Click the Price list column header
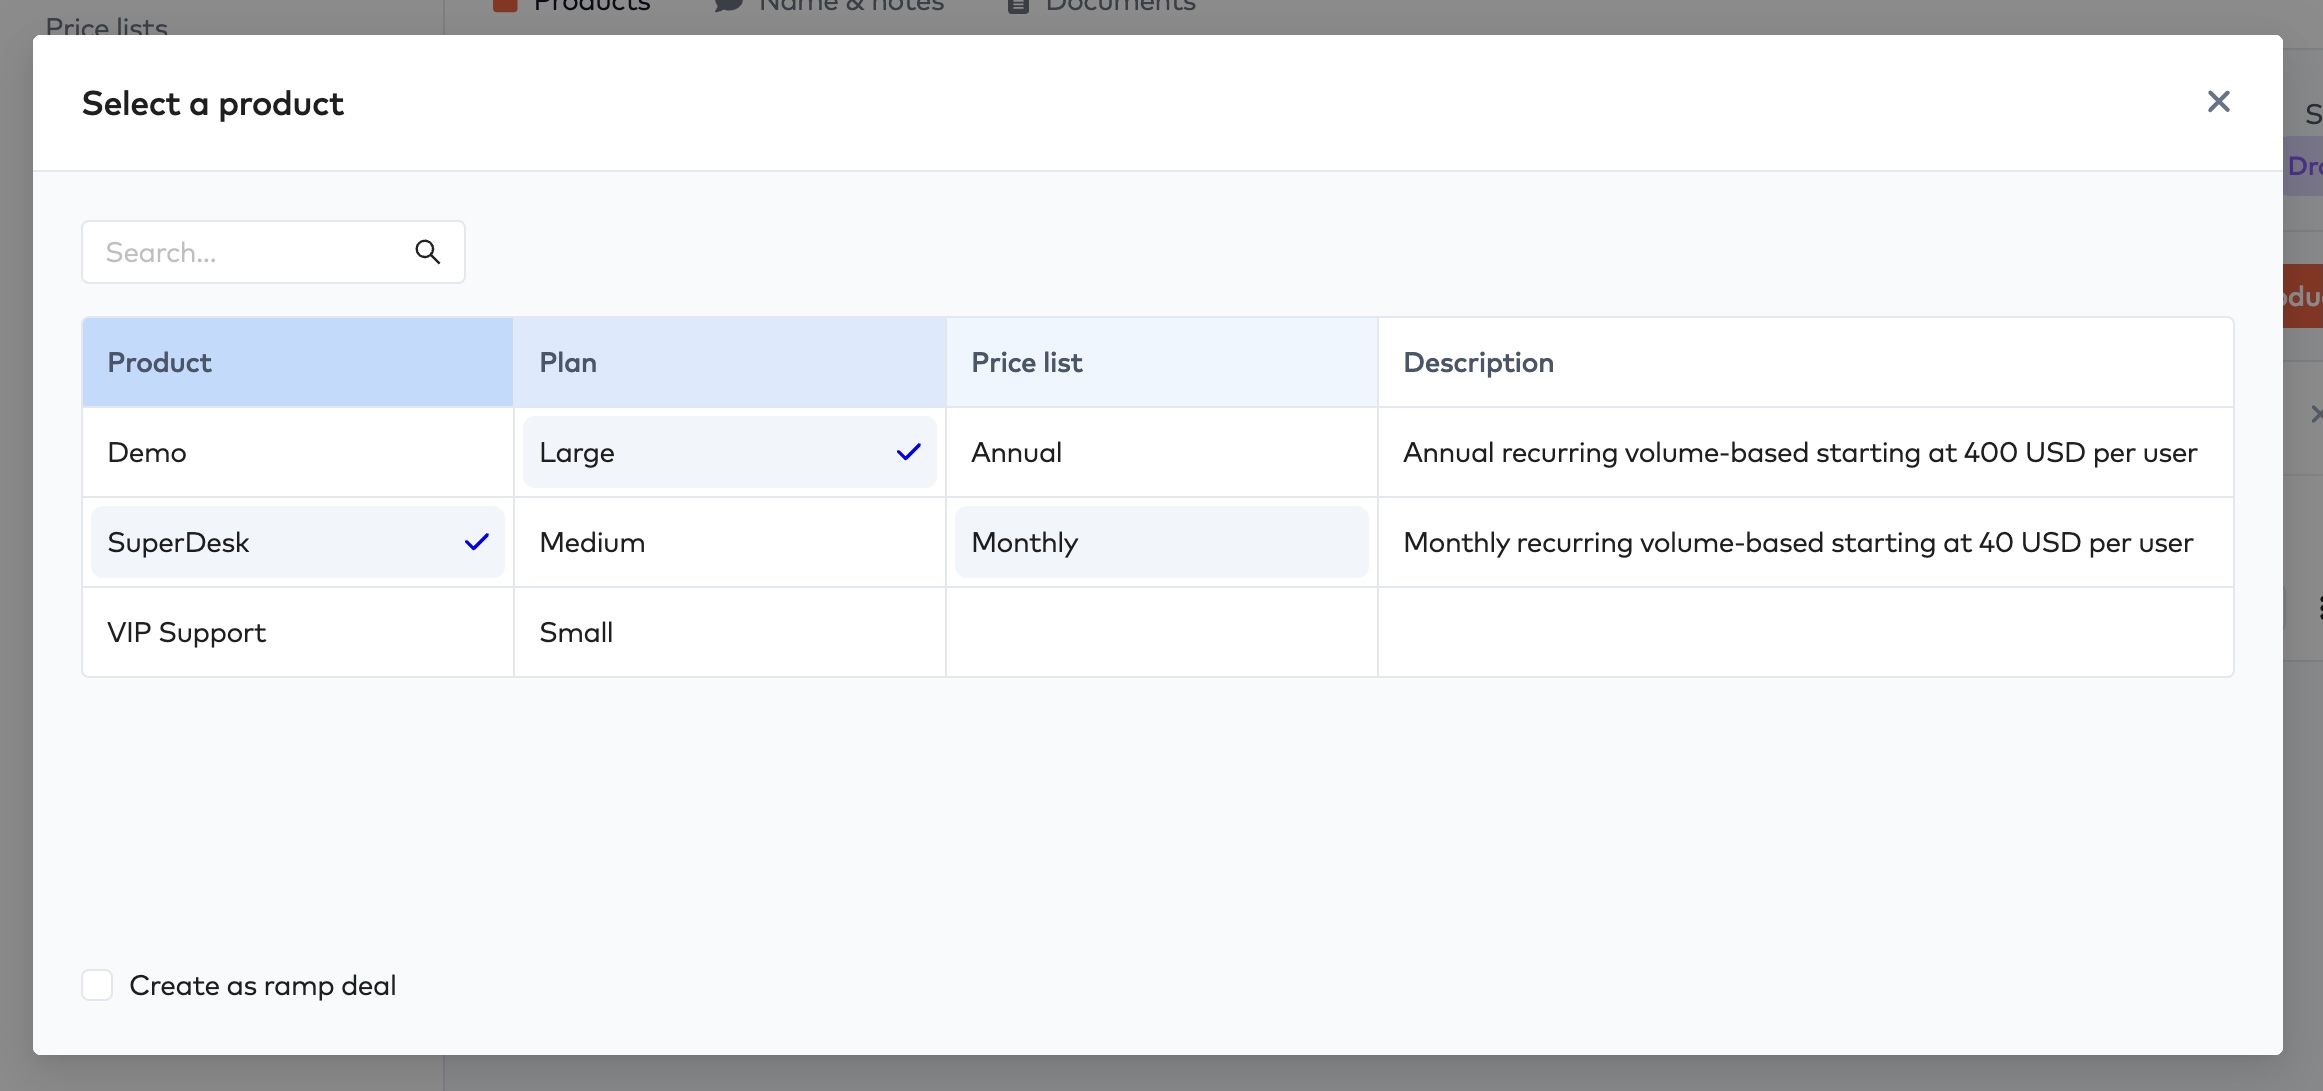Screen dimensions: 2323x1091 tap(1162, 362)
